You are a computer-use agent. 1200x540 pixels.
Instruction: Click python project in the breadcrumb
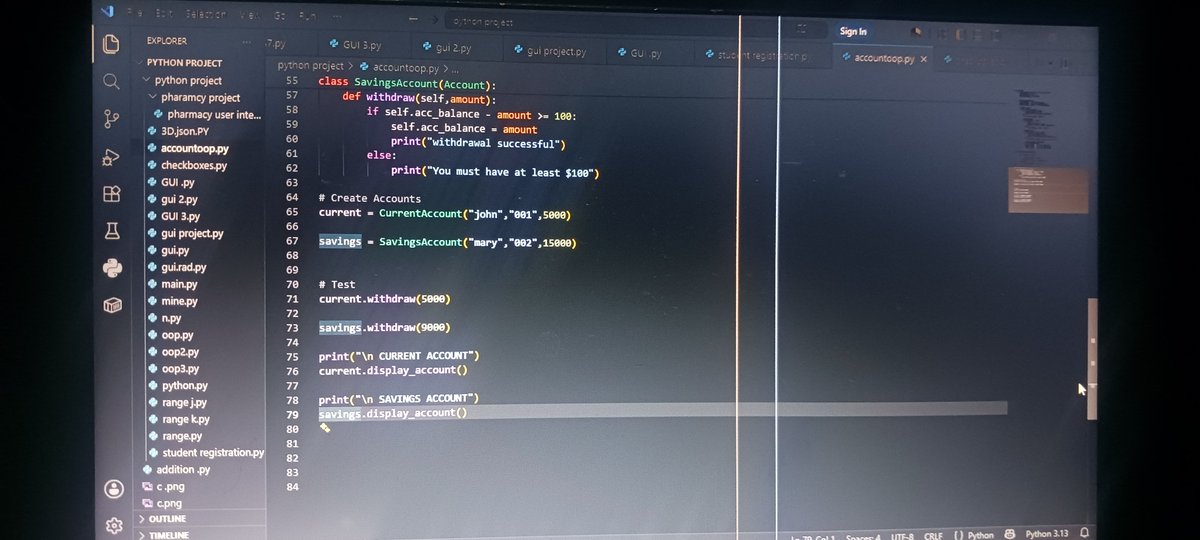tap(310, 66)
